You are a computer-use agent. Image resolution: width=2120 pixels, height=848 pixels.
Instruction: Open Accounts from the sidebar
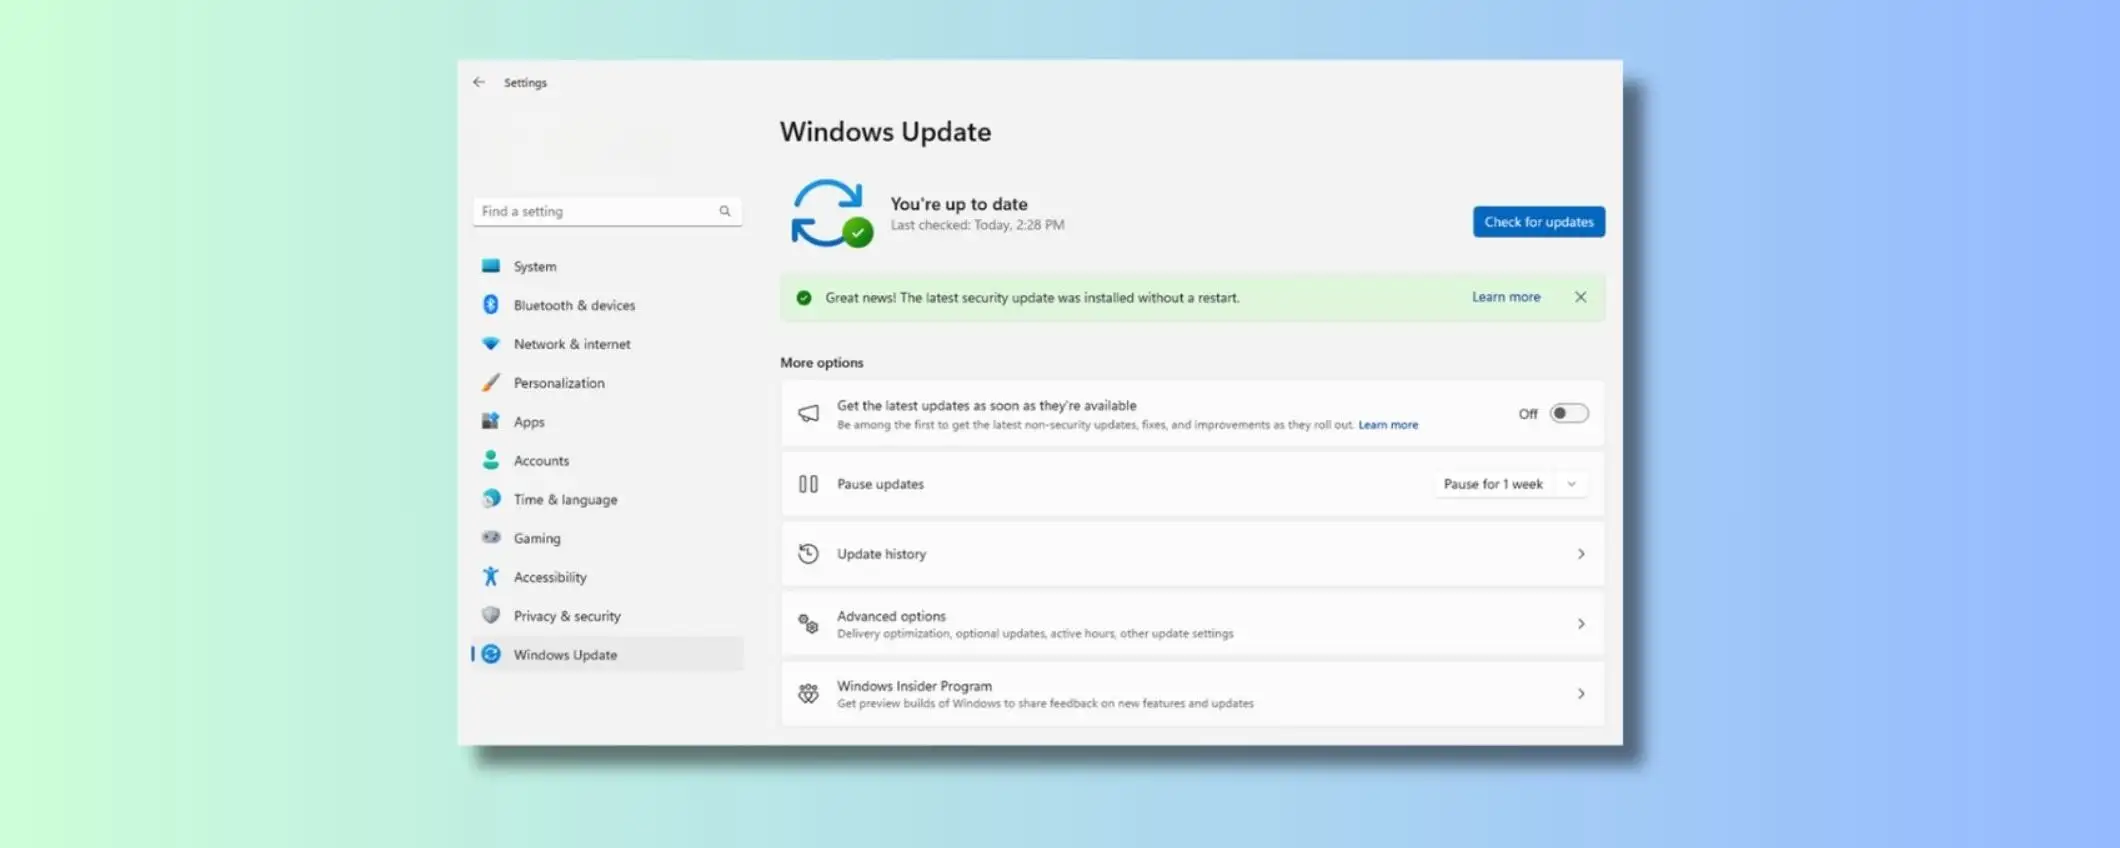click(541, 461)
